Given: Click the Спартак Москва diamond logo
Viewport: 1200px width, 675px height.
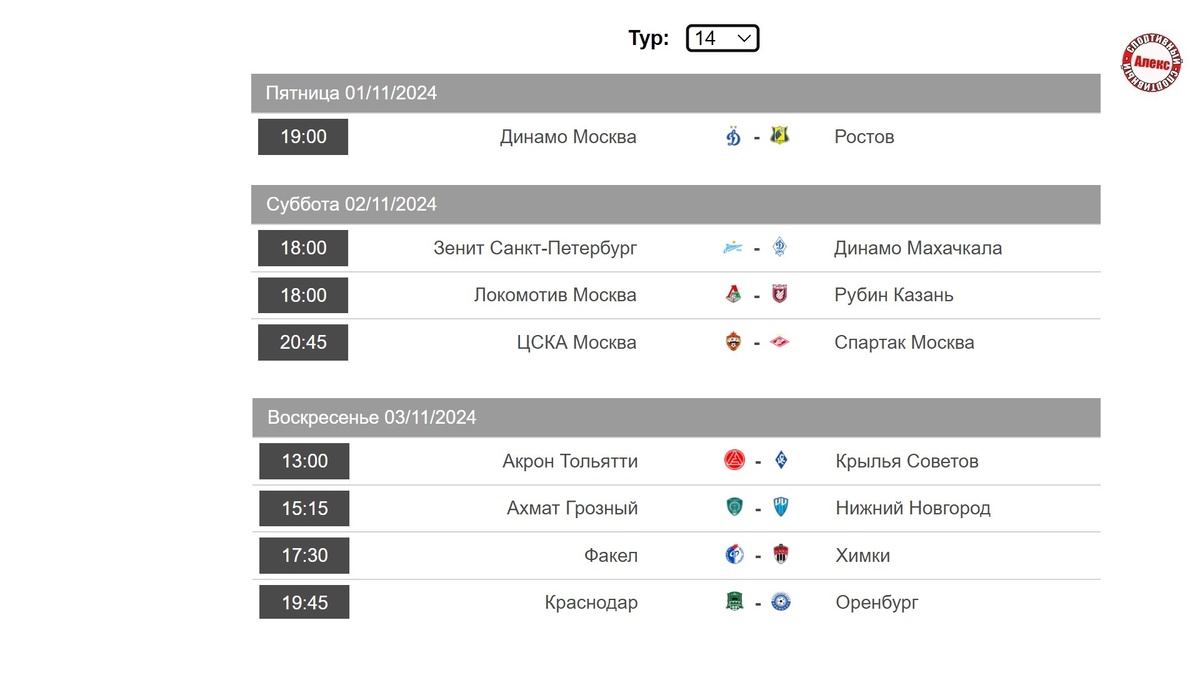Looking at the screenshot, I should pyautogui.click(x=780, y=343).
